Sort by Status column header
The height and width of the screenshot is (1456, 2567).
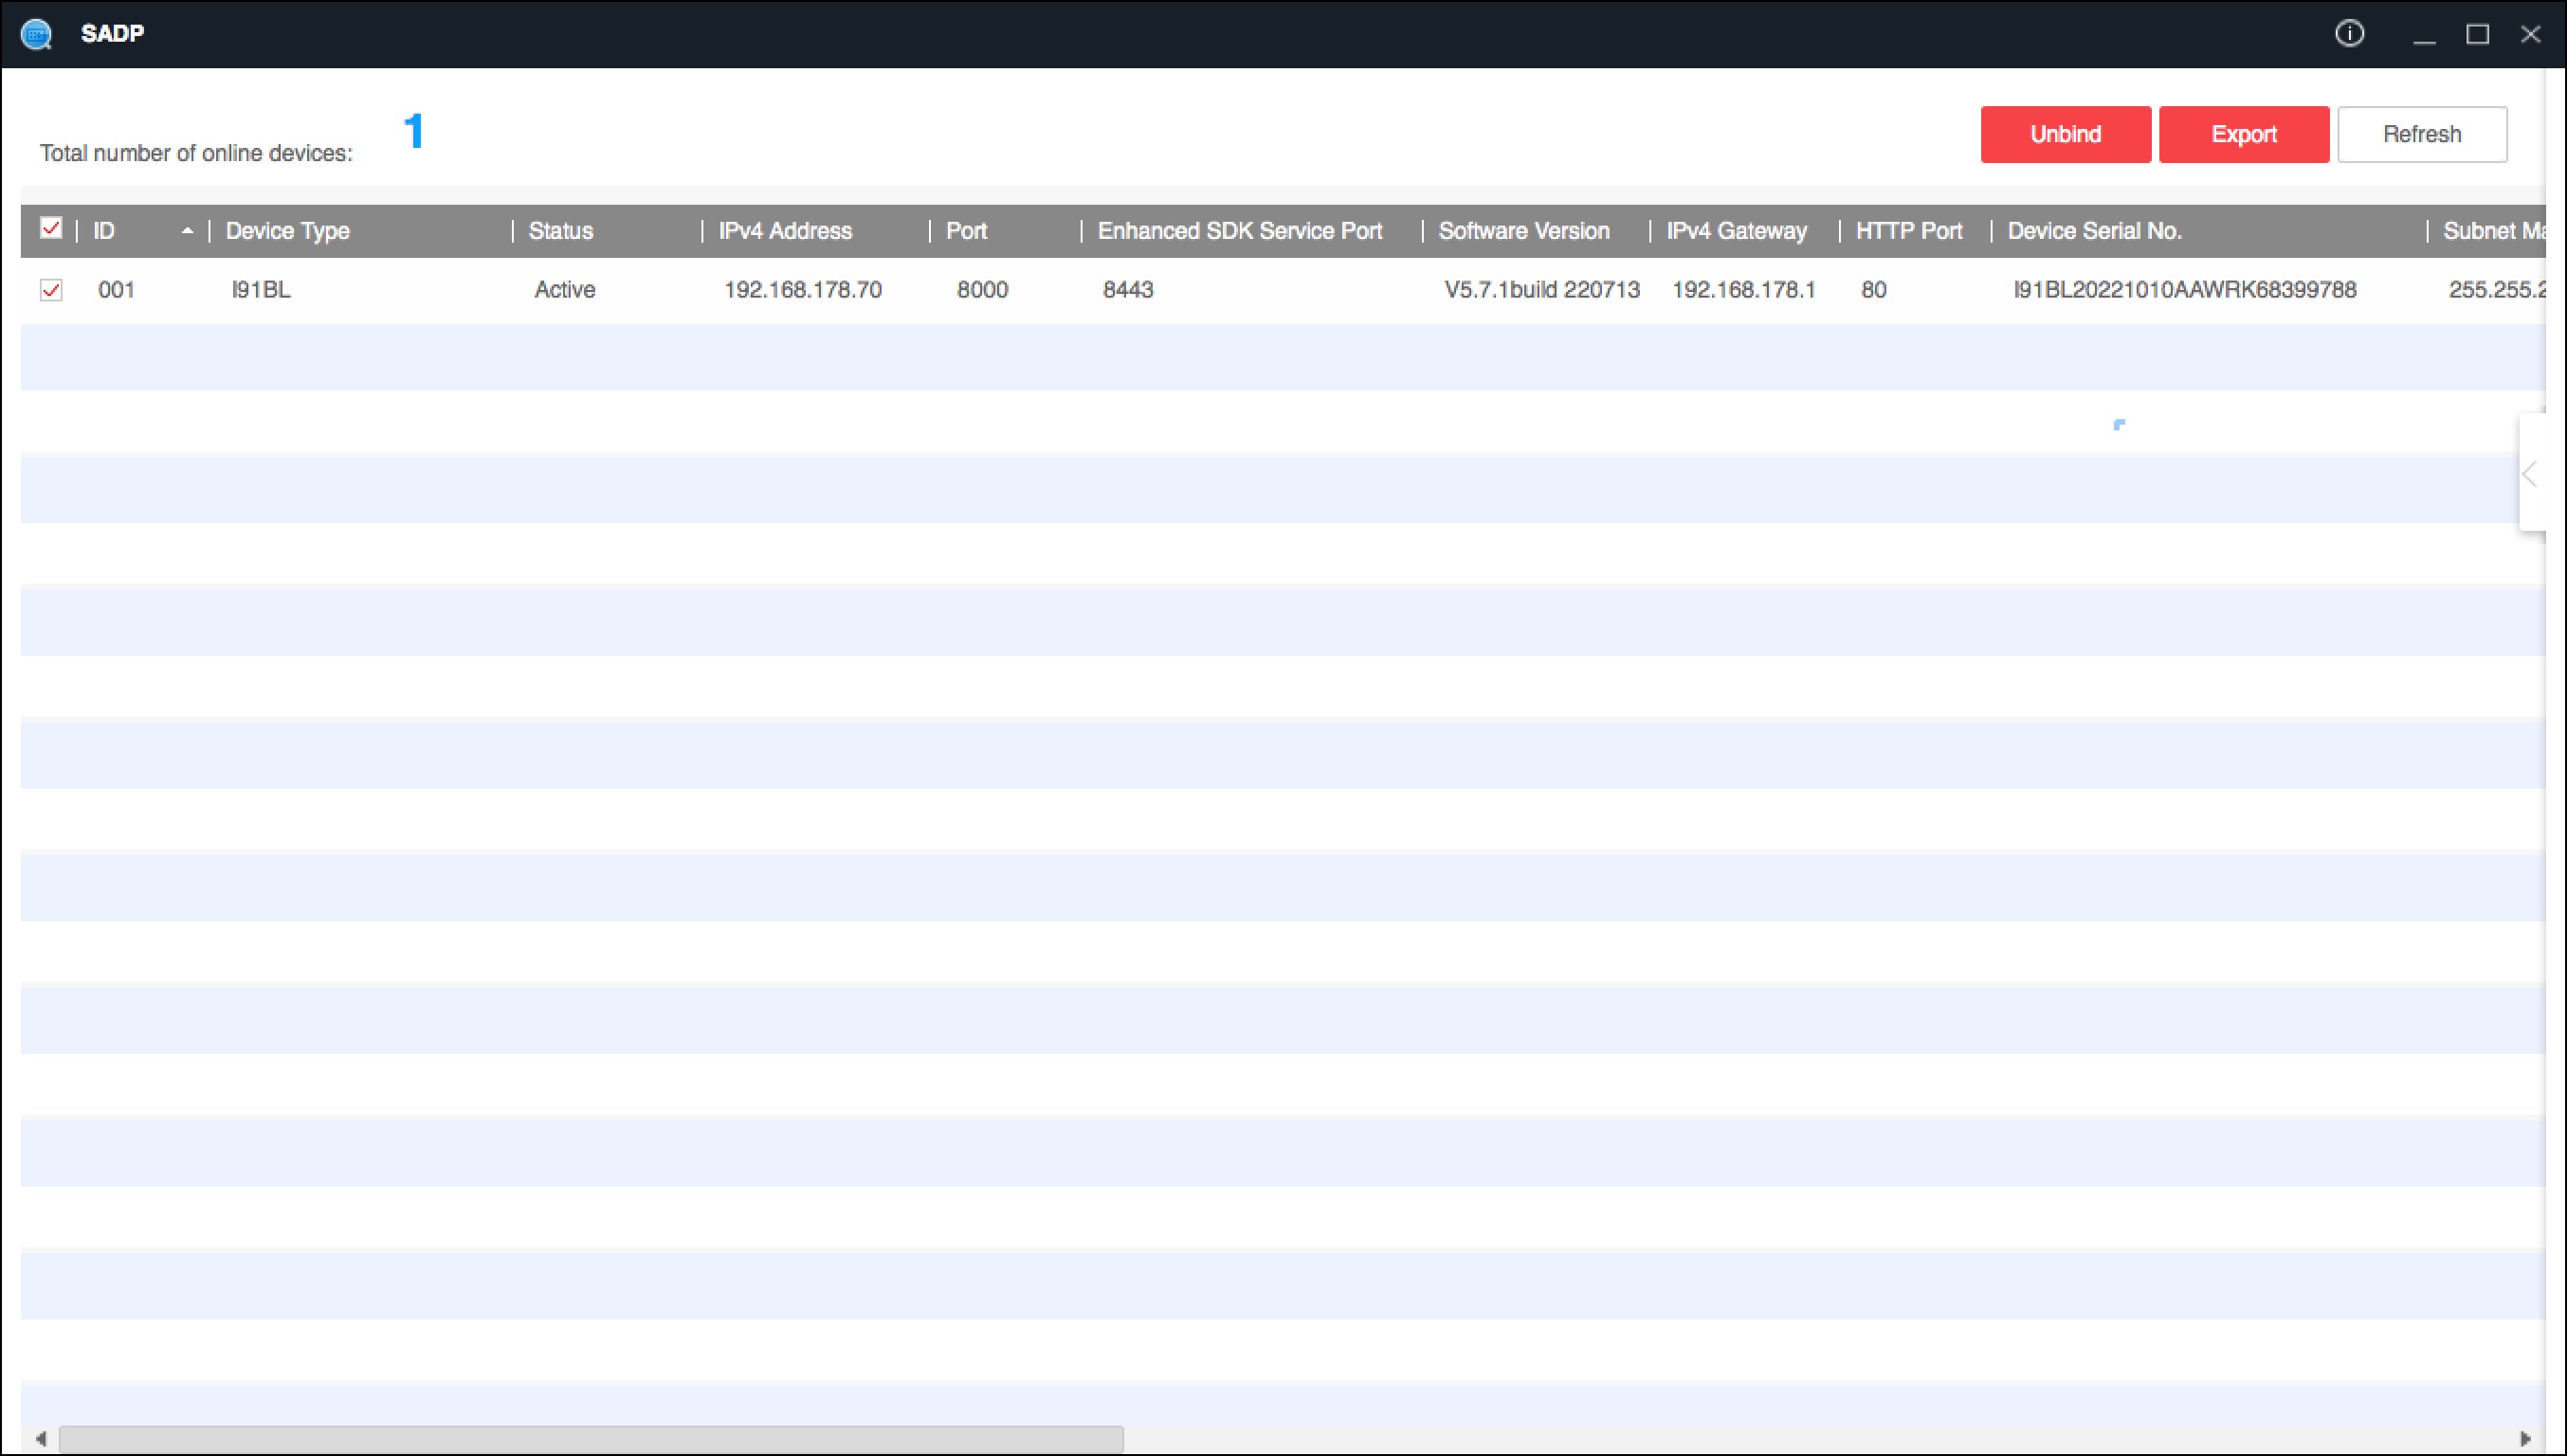[560, 231]
